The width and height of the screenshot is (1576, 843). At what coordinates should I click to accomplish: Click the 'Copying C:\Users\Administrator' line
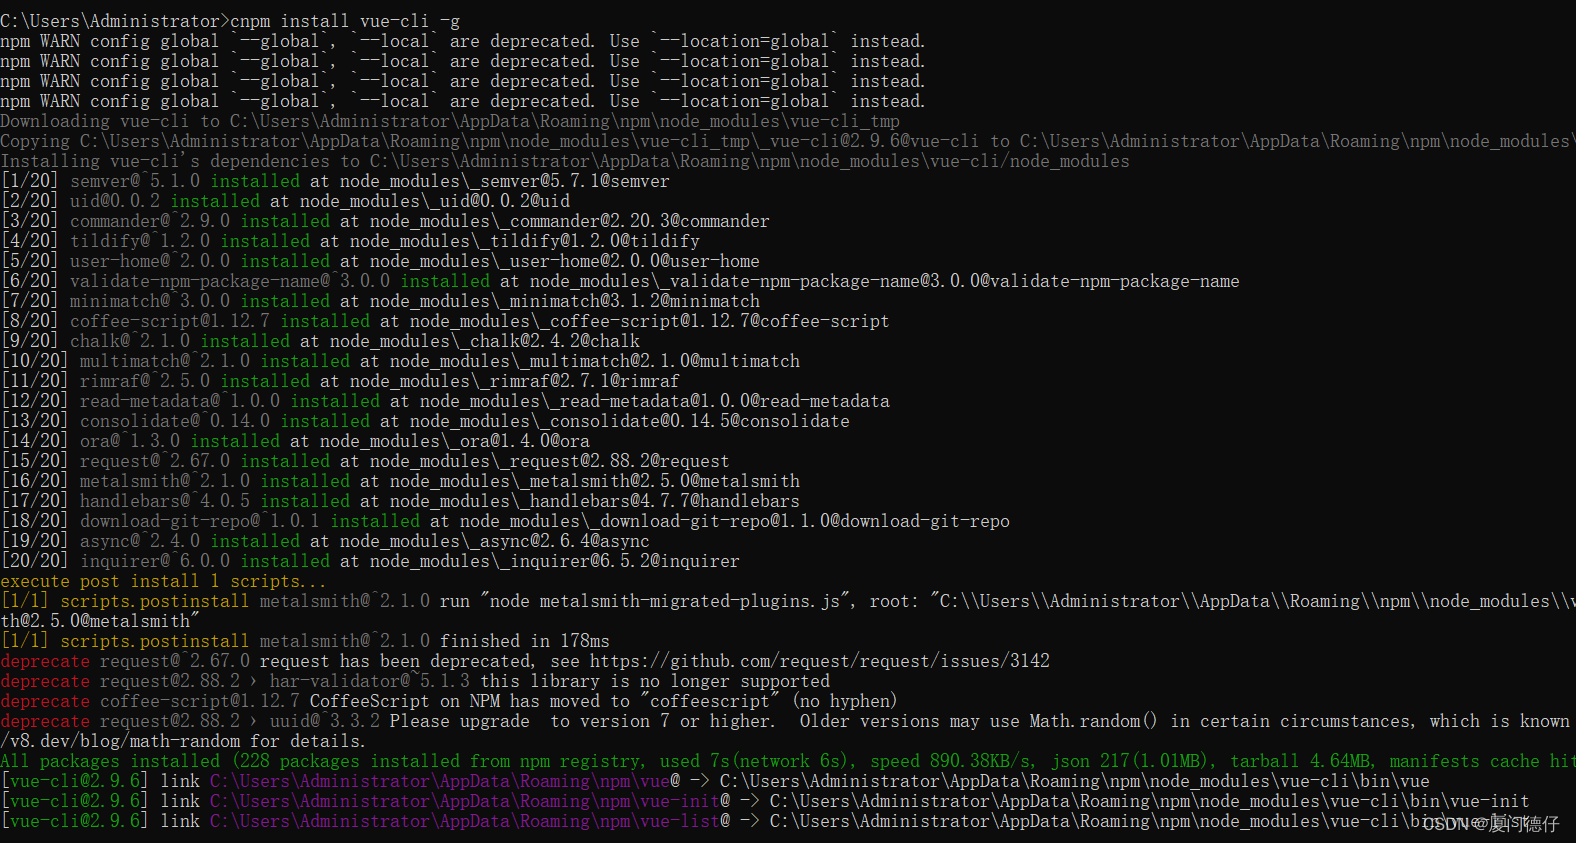coord(788,141)
